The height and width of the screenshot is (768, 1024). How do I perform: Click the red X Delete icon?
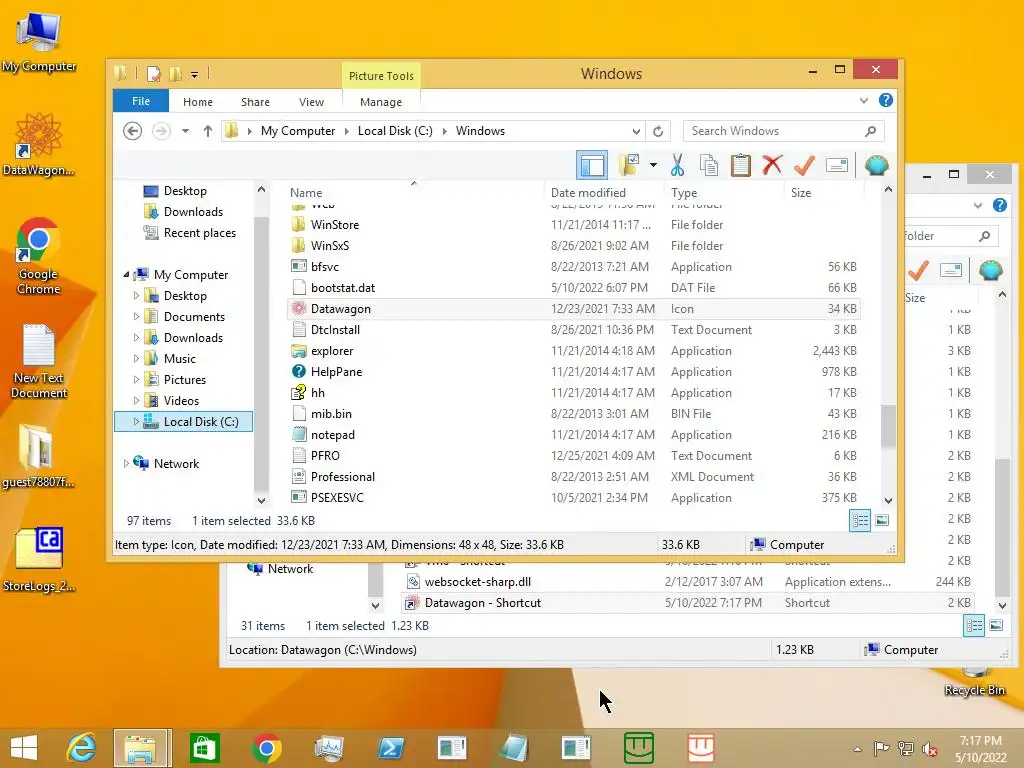click(772, 165)
